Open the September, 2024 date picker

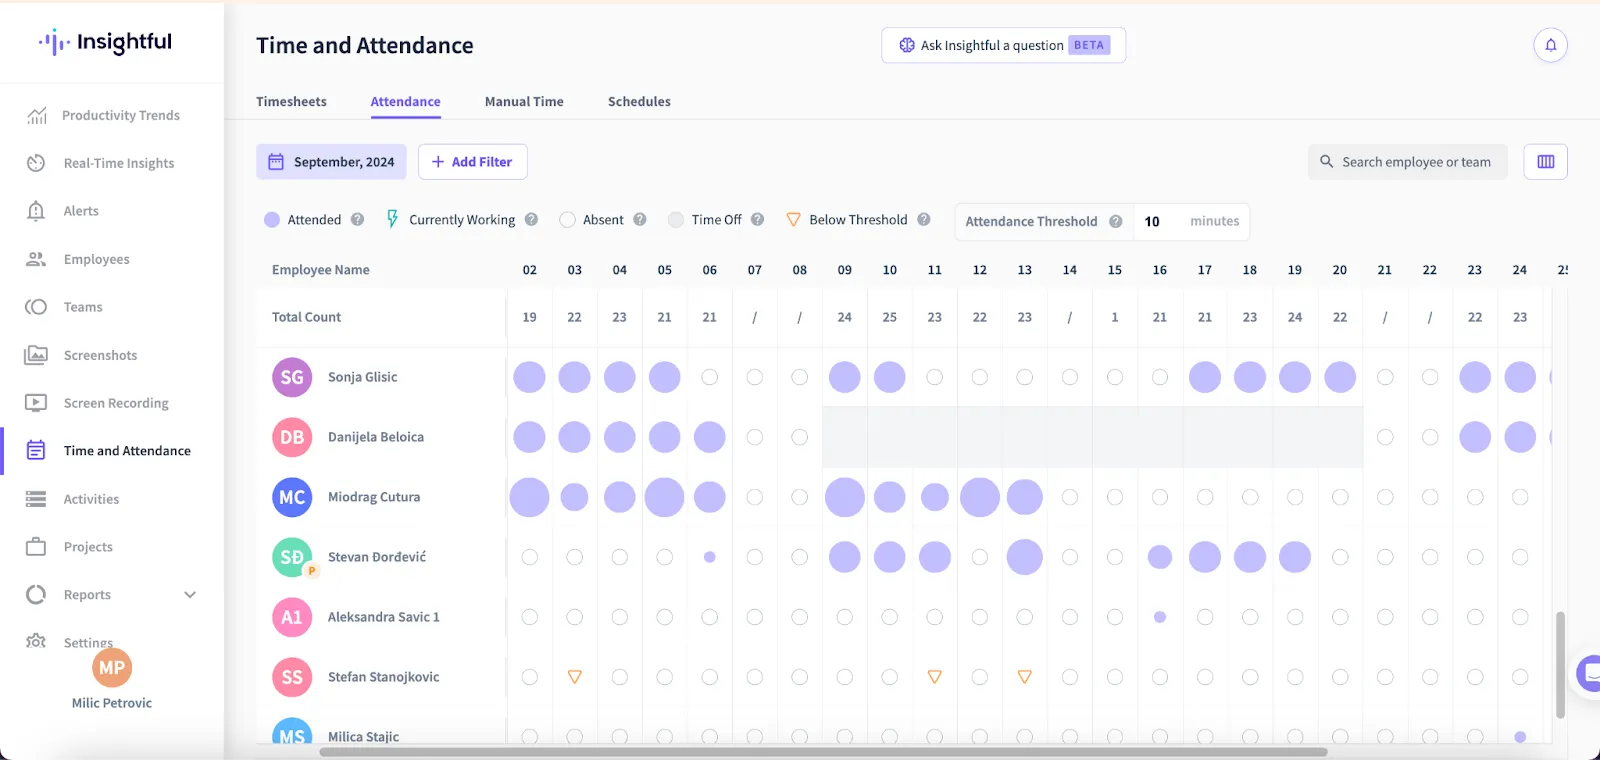coord(331,162)
